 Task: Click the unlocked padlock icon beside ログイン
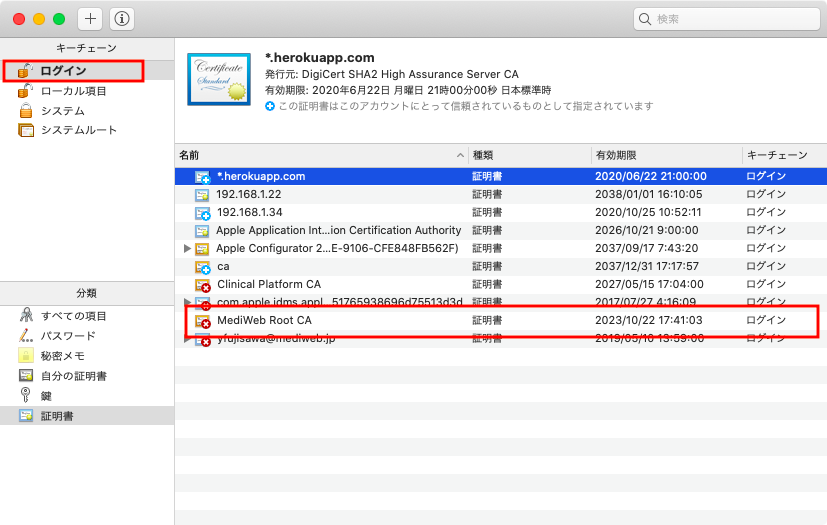click(25, 70)
